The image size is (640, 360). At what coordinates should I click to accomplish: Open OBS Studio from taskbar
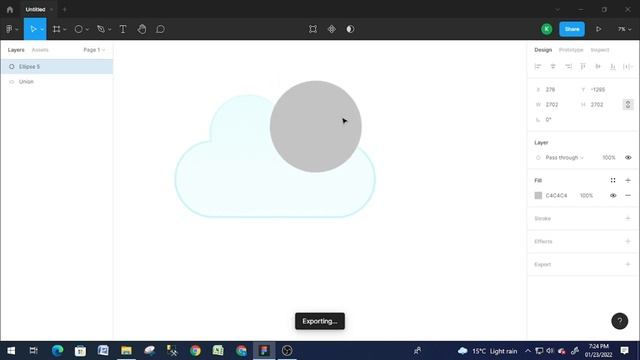coord(287,351)
